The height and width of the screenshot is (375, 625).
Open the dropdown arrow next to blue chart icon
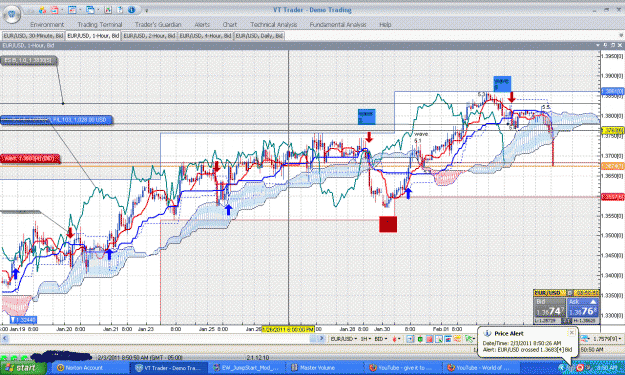click(80, 10)
